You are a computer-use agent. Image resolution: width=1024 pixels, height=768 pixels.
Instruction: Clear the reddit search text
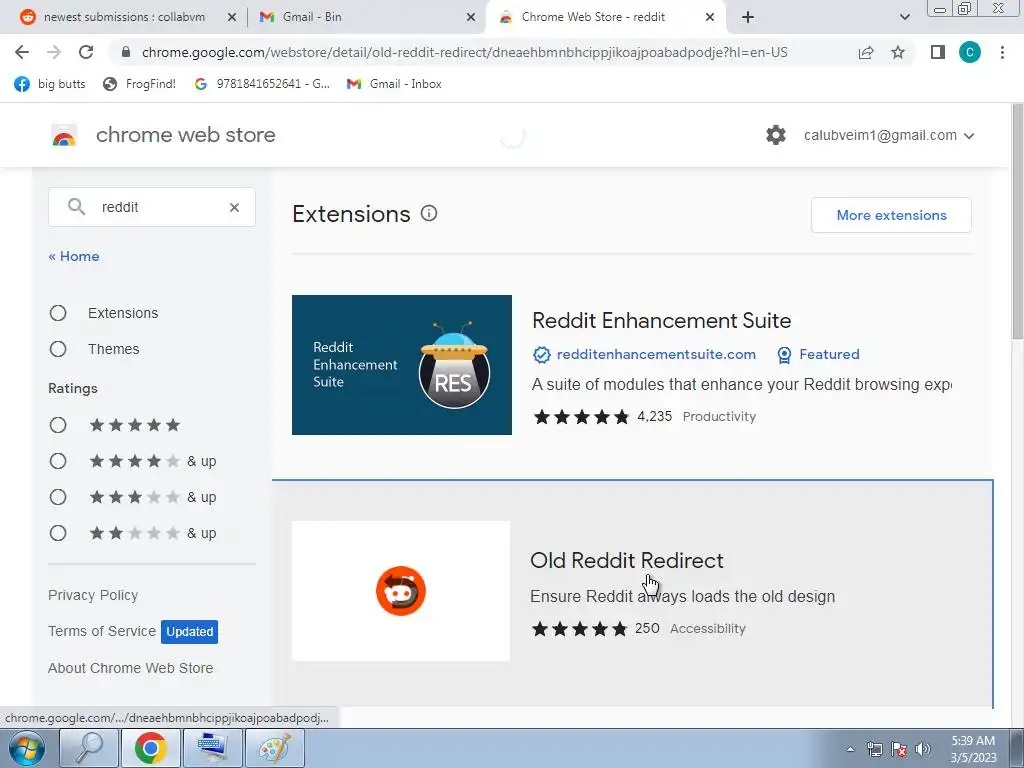click(234, 207)
